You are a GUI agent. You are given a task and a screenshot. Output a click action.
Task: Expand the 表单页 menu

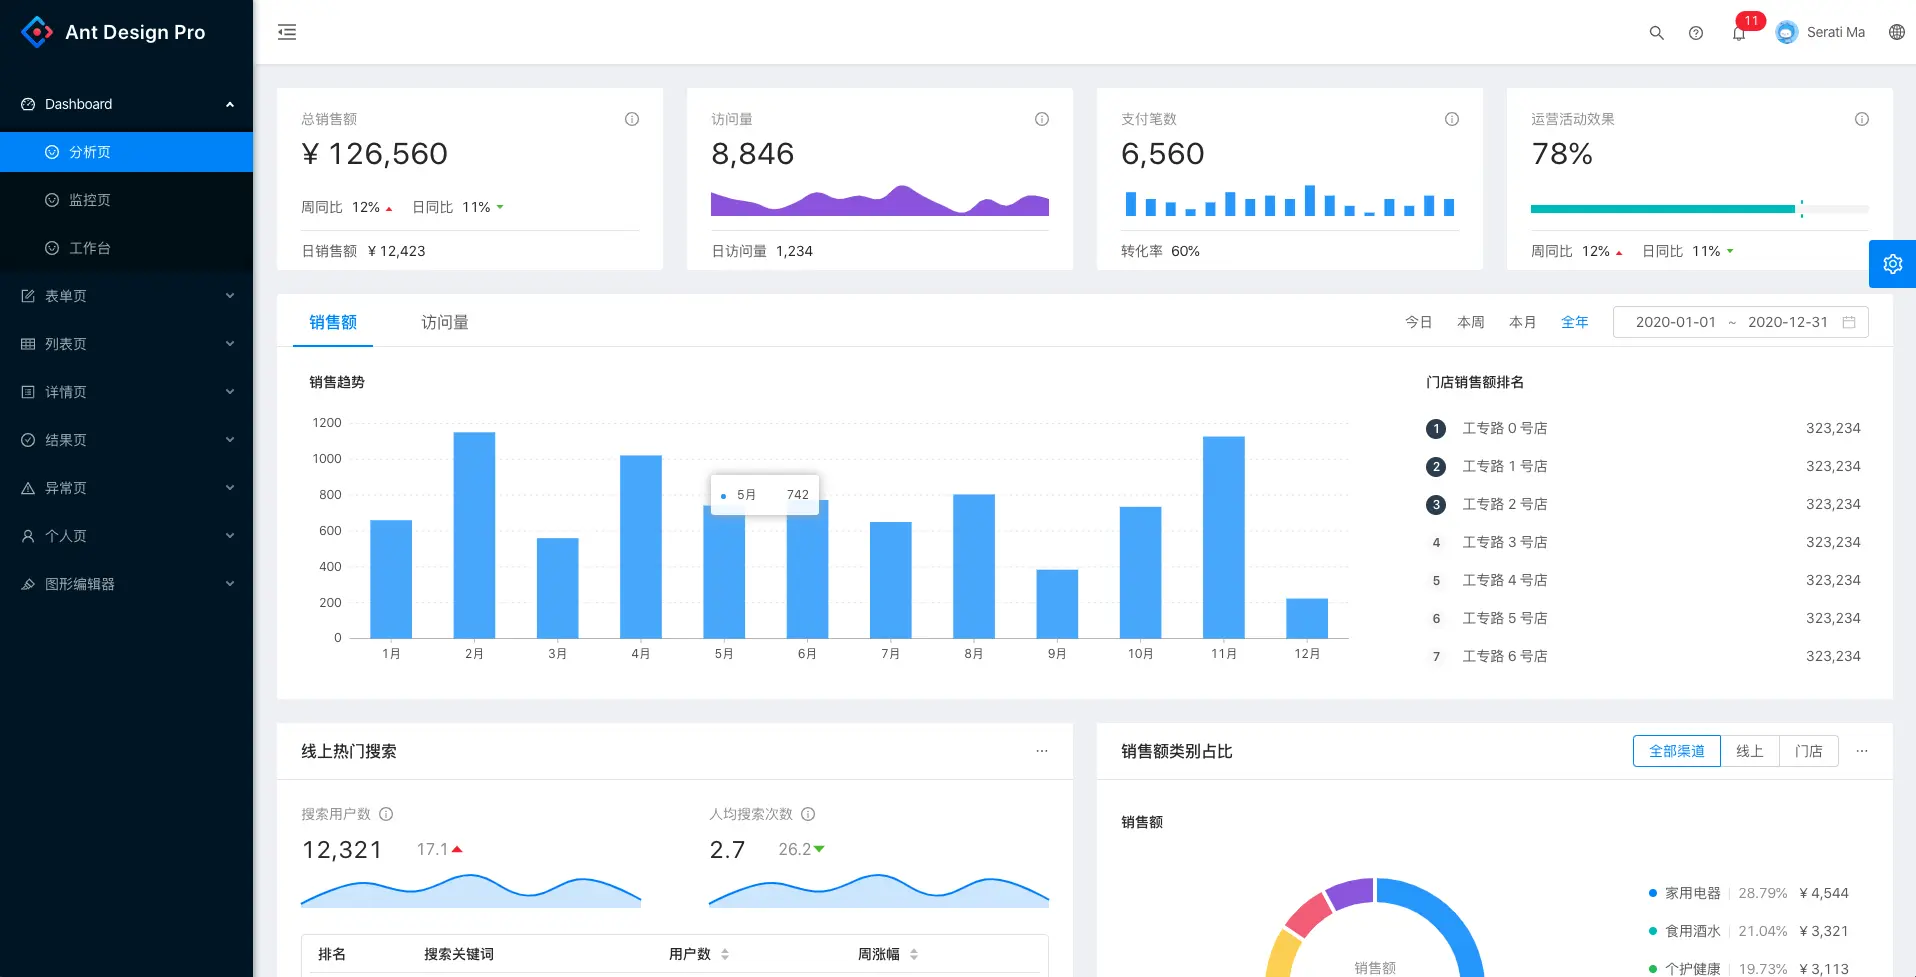(x=126, y=296)
